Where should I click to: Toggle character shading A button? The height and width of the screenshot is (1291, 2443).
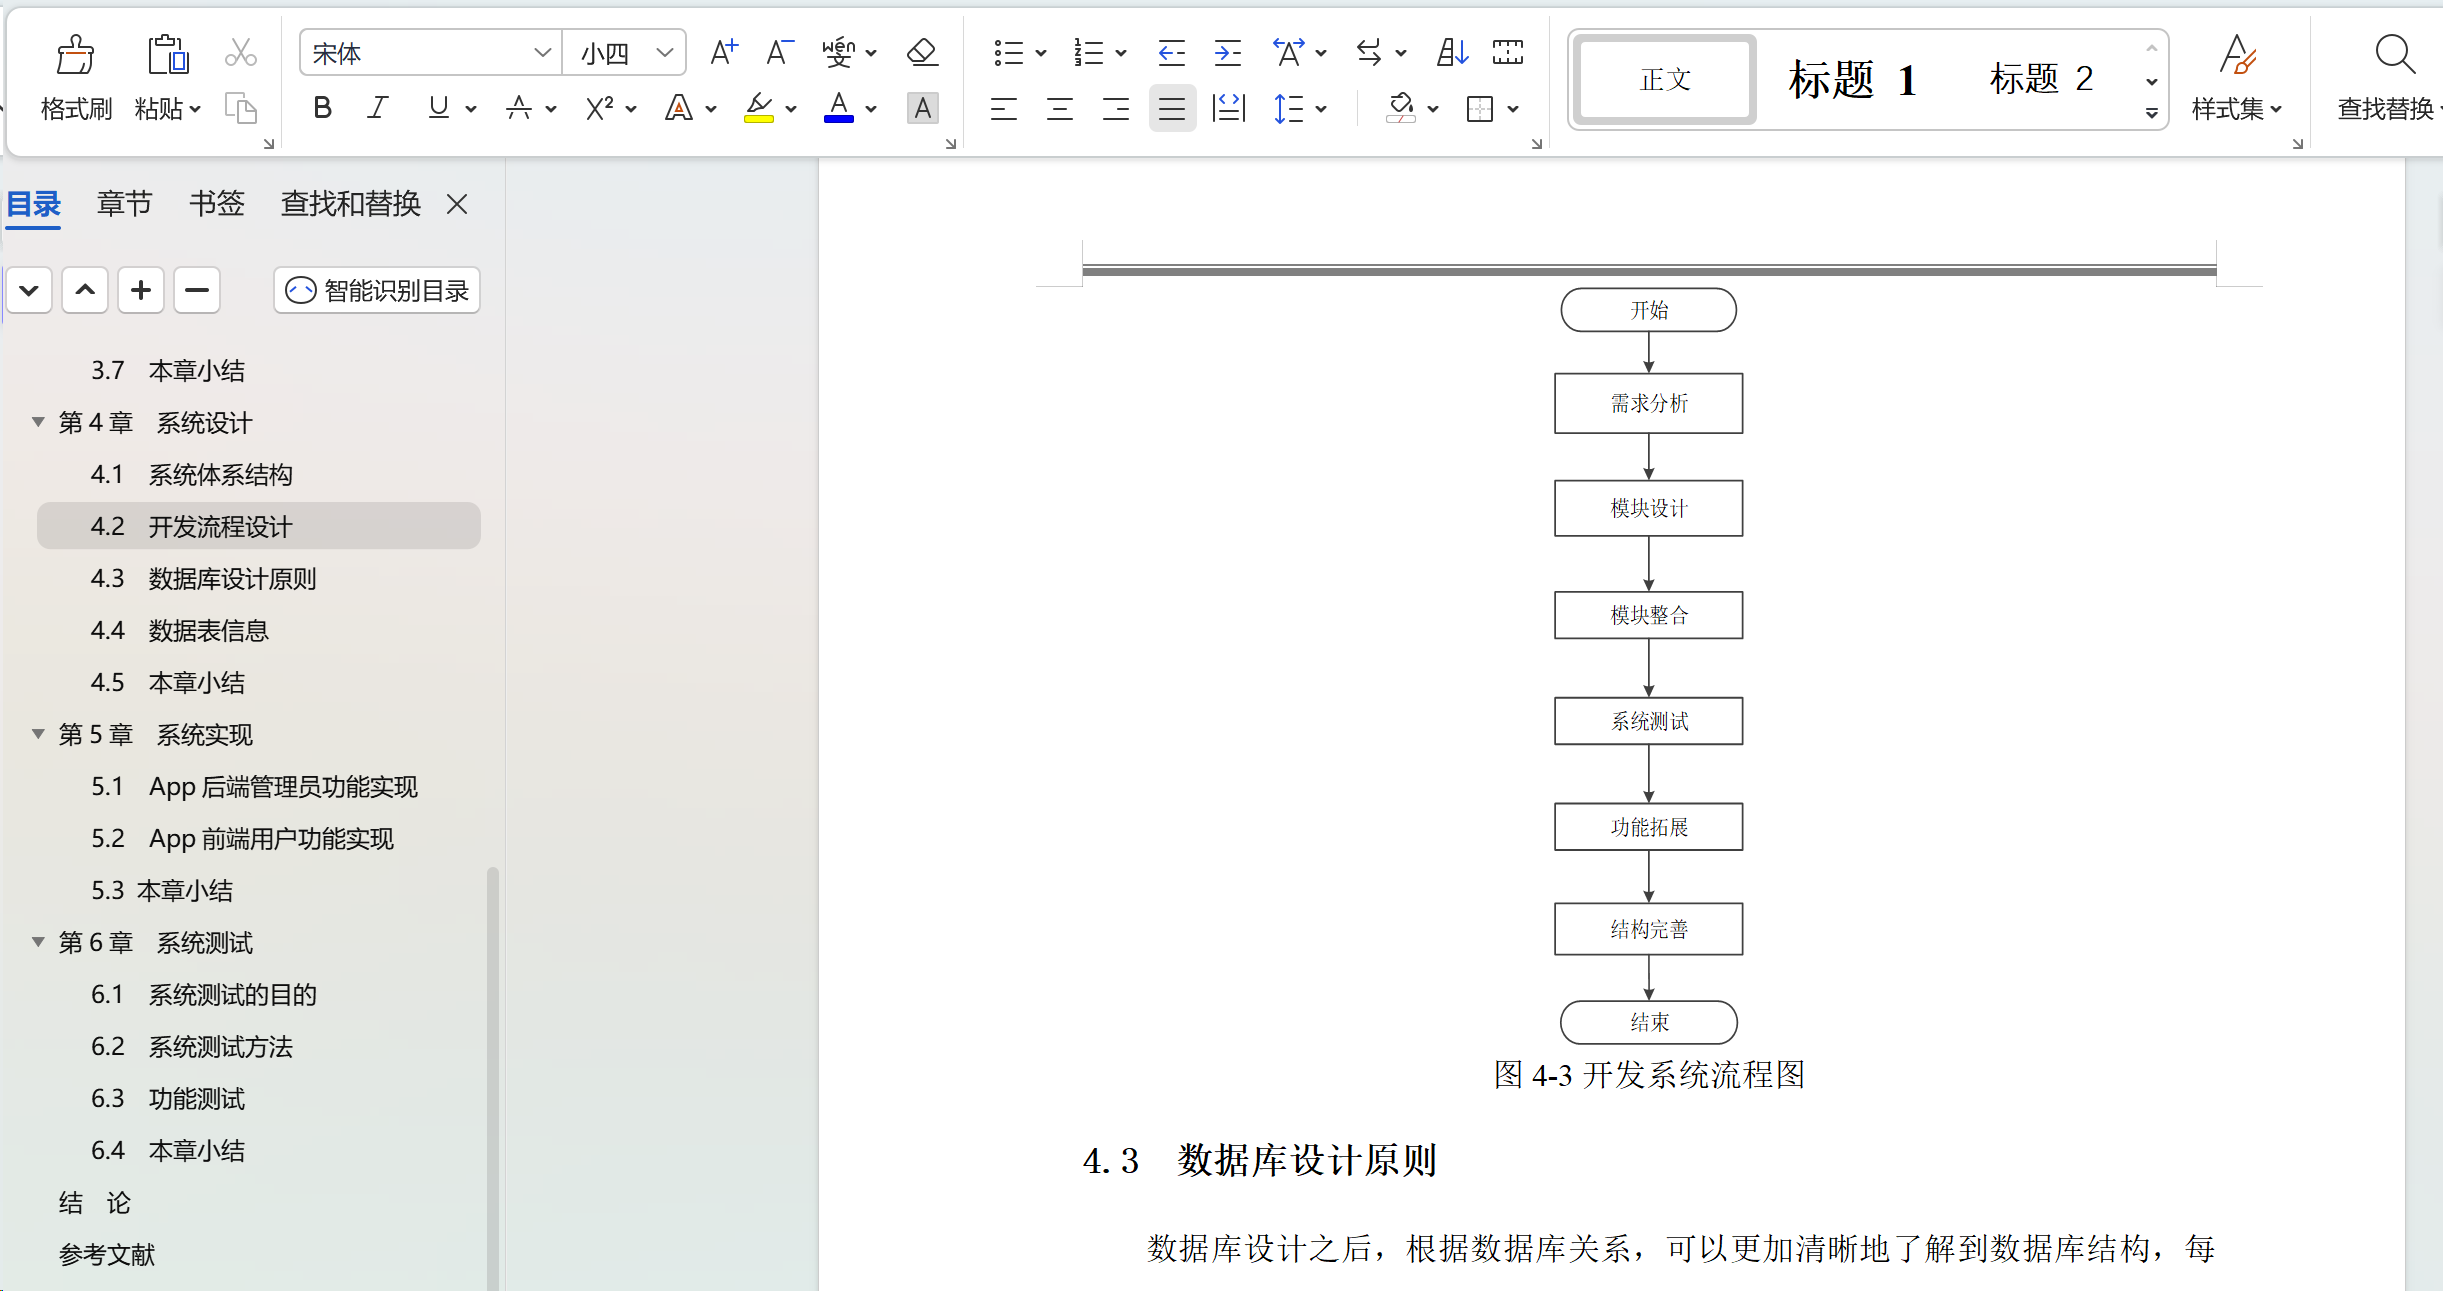pos(922,108)
